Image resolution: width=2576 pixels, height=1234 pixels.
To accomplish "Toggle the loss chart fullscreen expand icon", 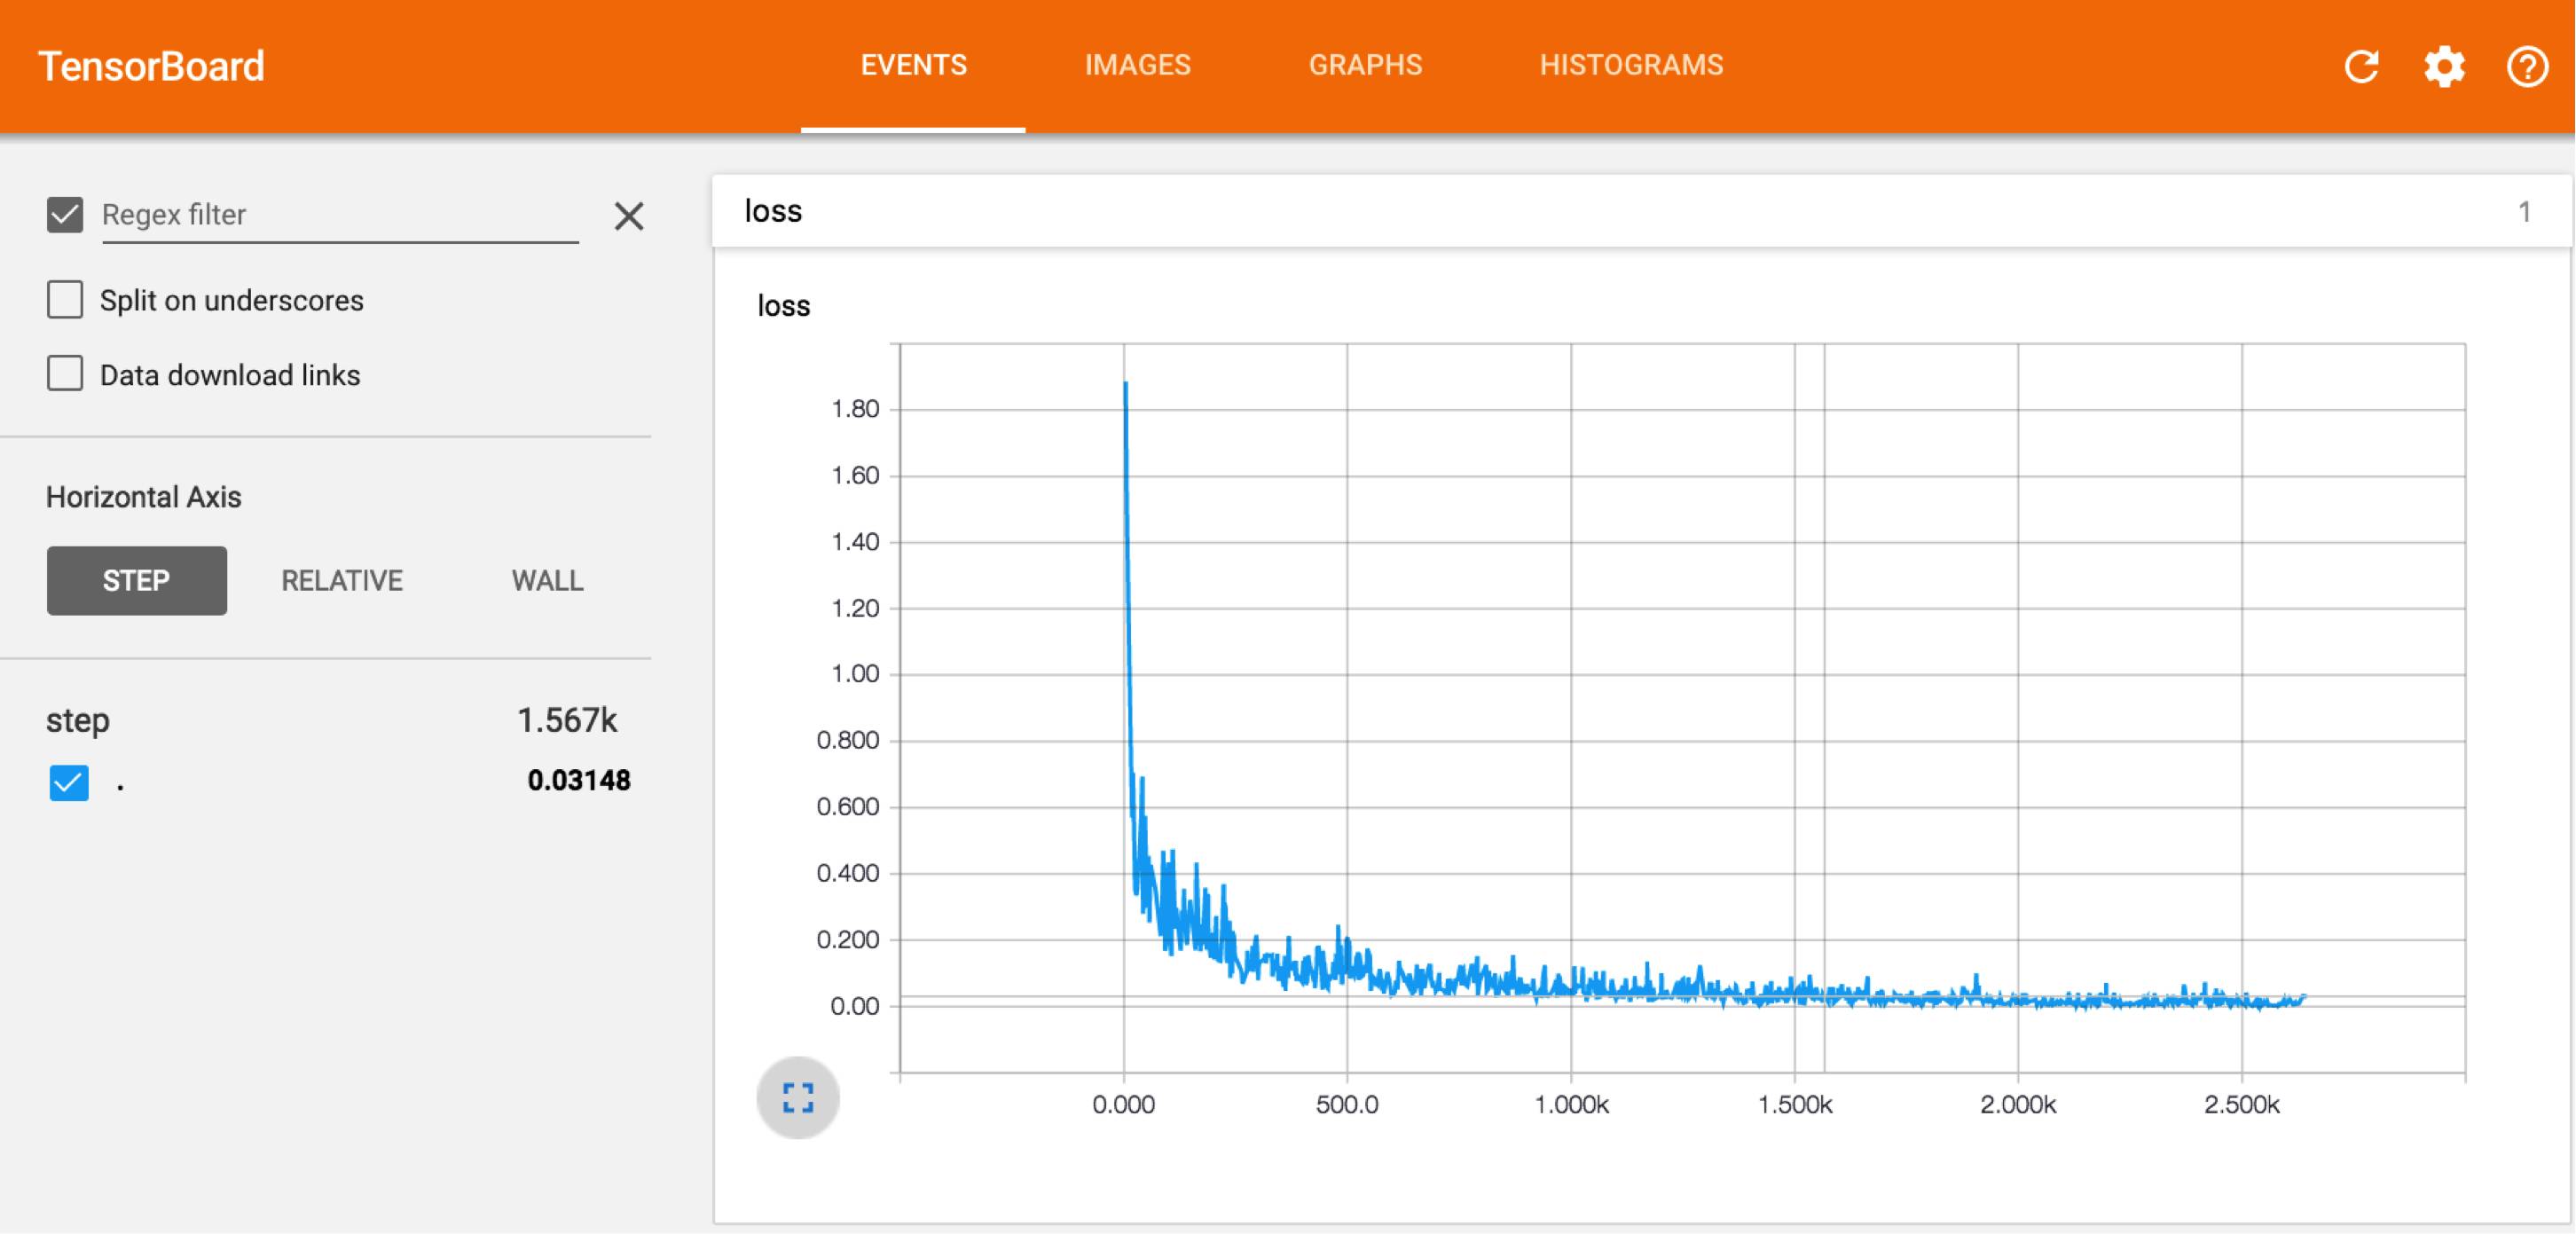I will [x=797, y=1097].
